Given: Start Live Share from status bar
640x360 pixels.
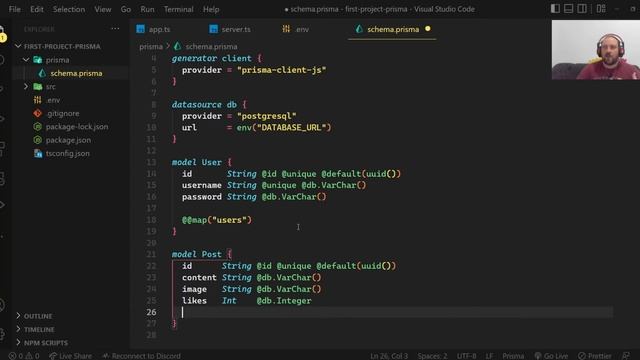Looking at the screenshot, I should tap(71, 356).
